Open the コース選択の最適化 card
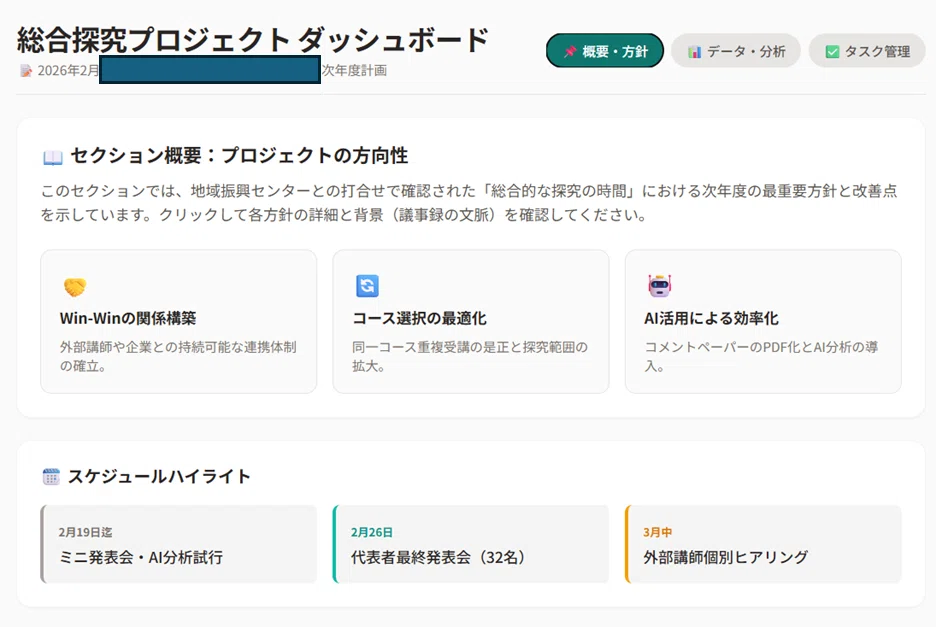936x627 pixels. pyautogui.click(x=471, y=321)
